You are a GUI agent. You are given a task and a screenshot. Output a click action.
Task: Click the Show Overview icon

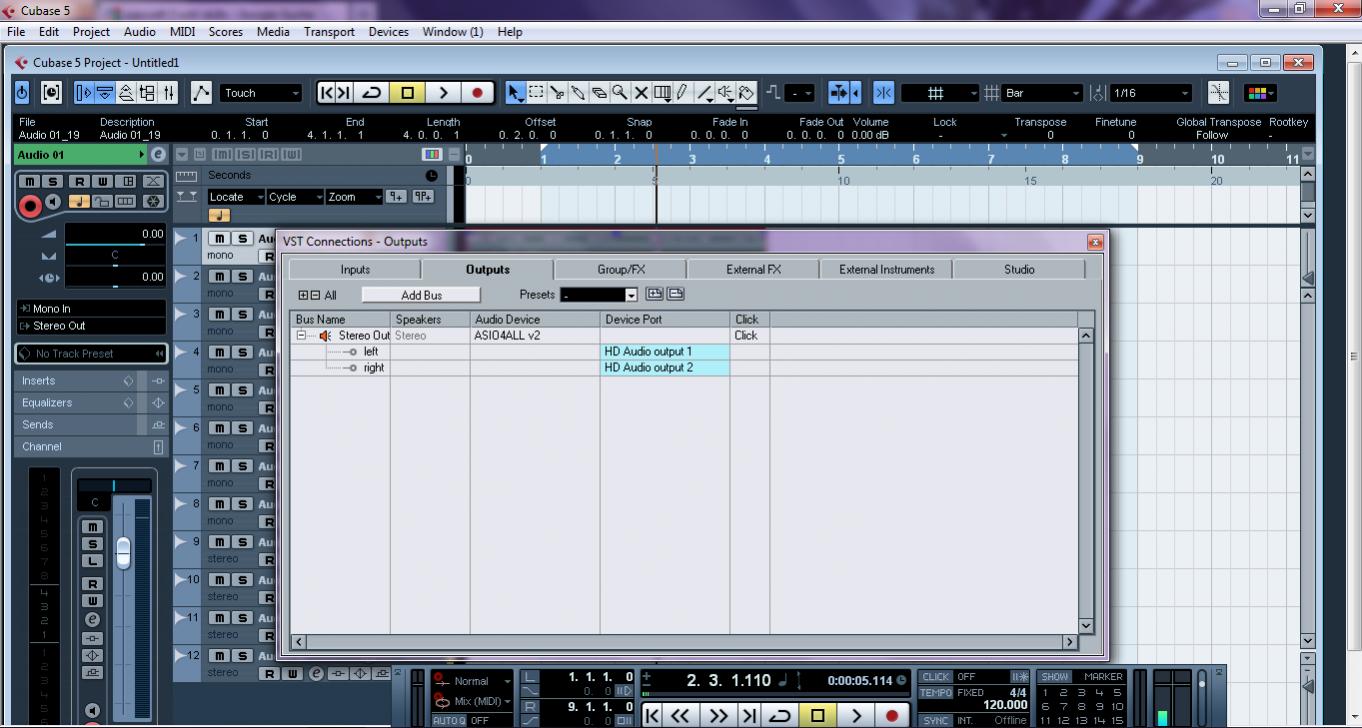pos(125,93)
